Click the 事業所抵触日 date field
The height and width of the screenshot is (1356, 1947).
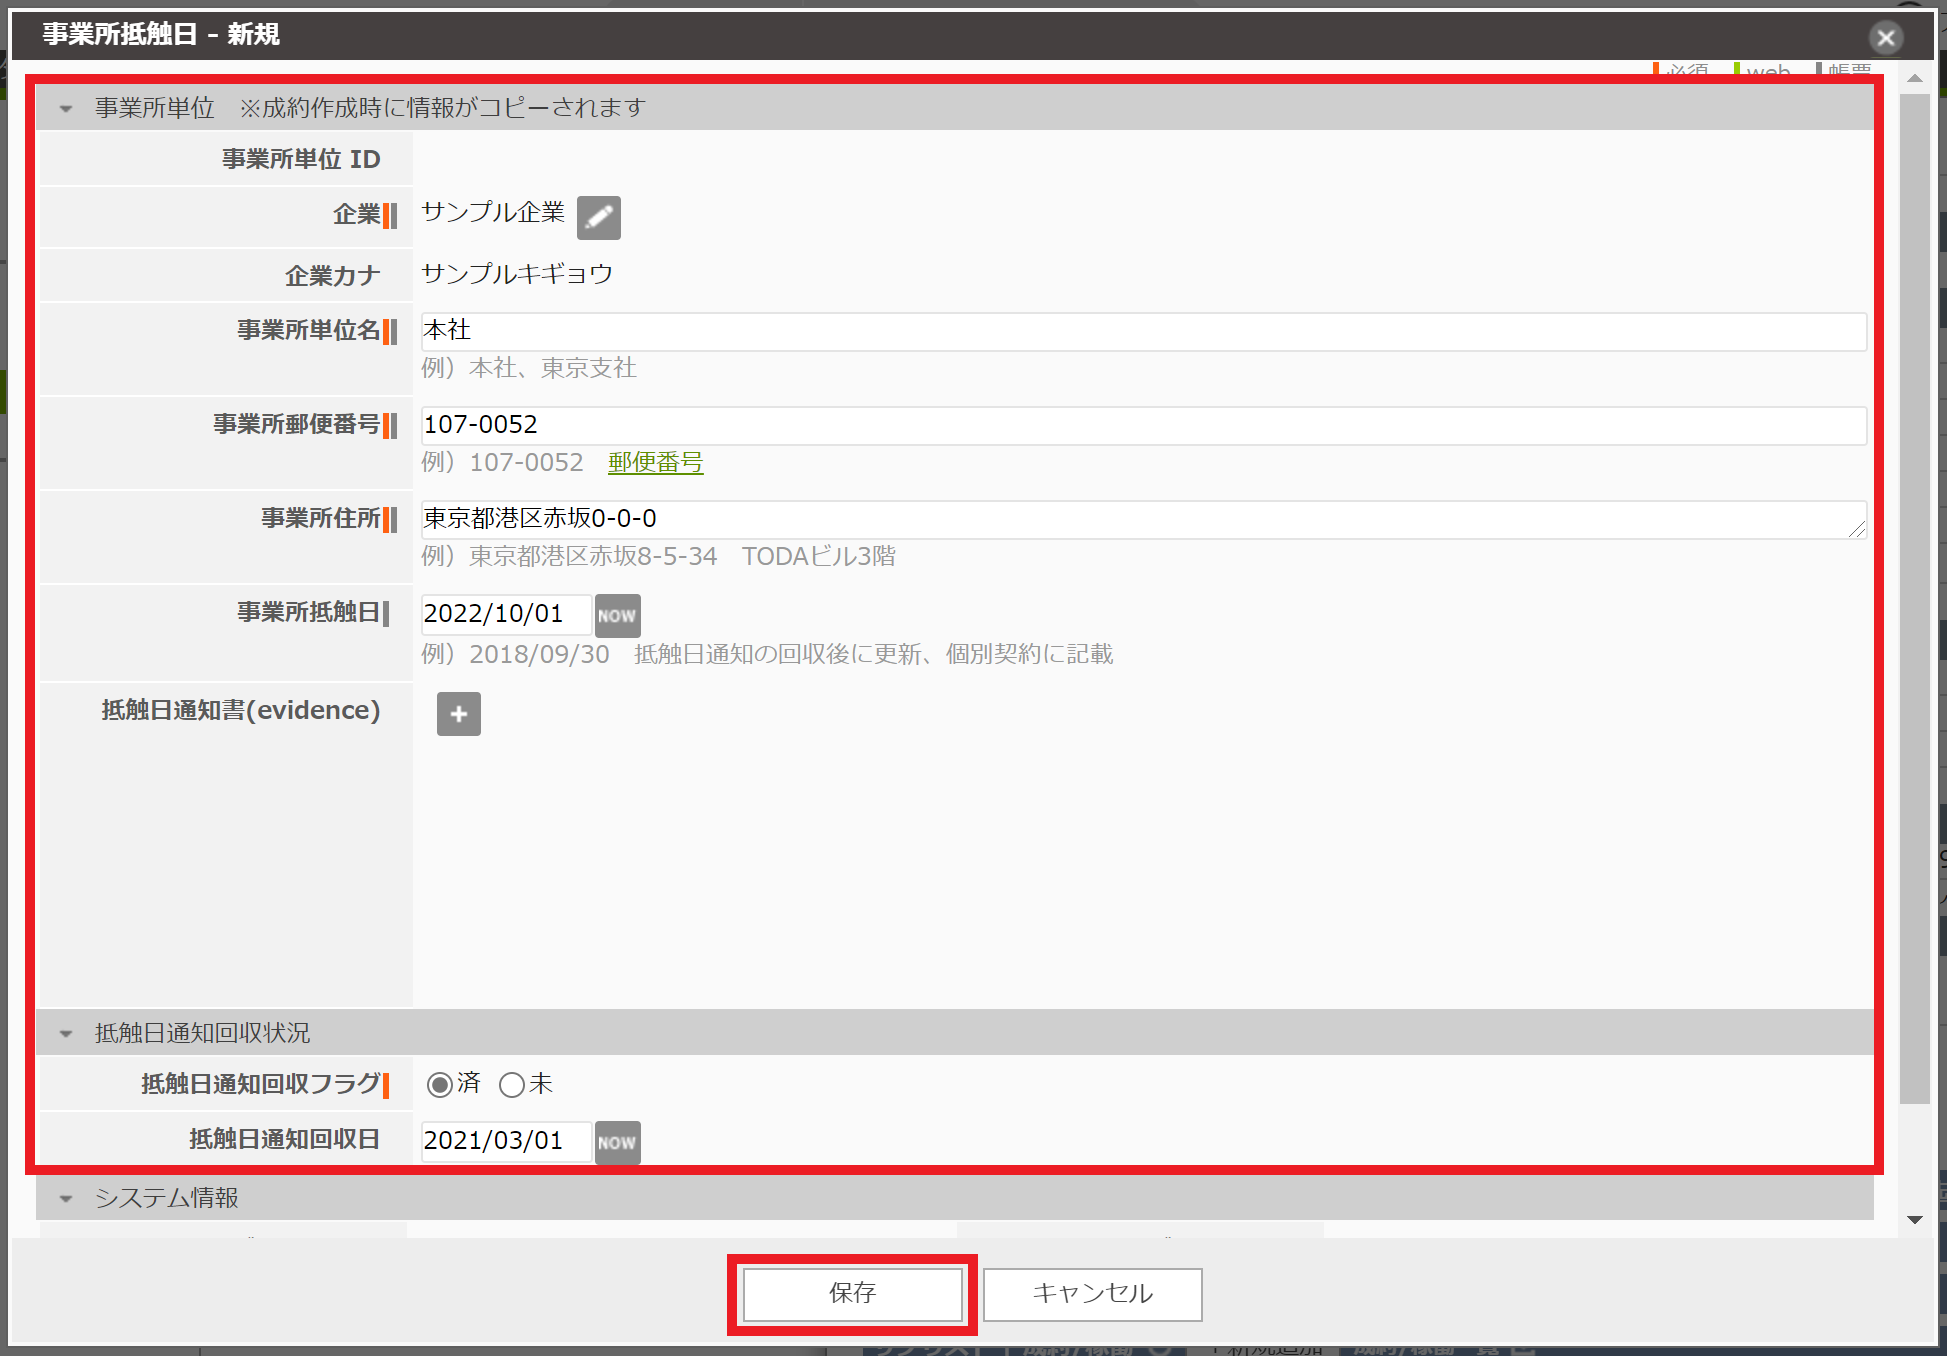click(505, 614)
